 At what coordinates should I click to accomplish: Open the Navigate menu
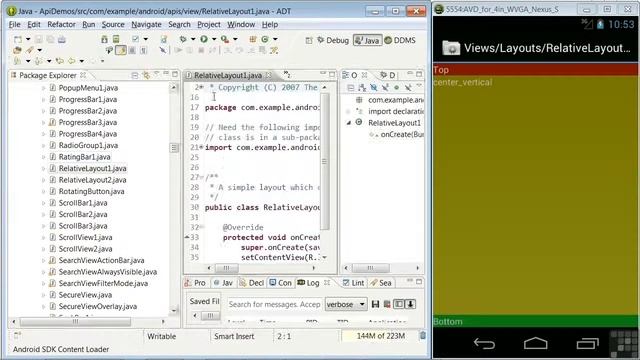click(x=146, y=24)
